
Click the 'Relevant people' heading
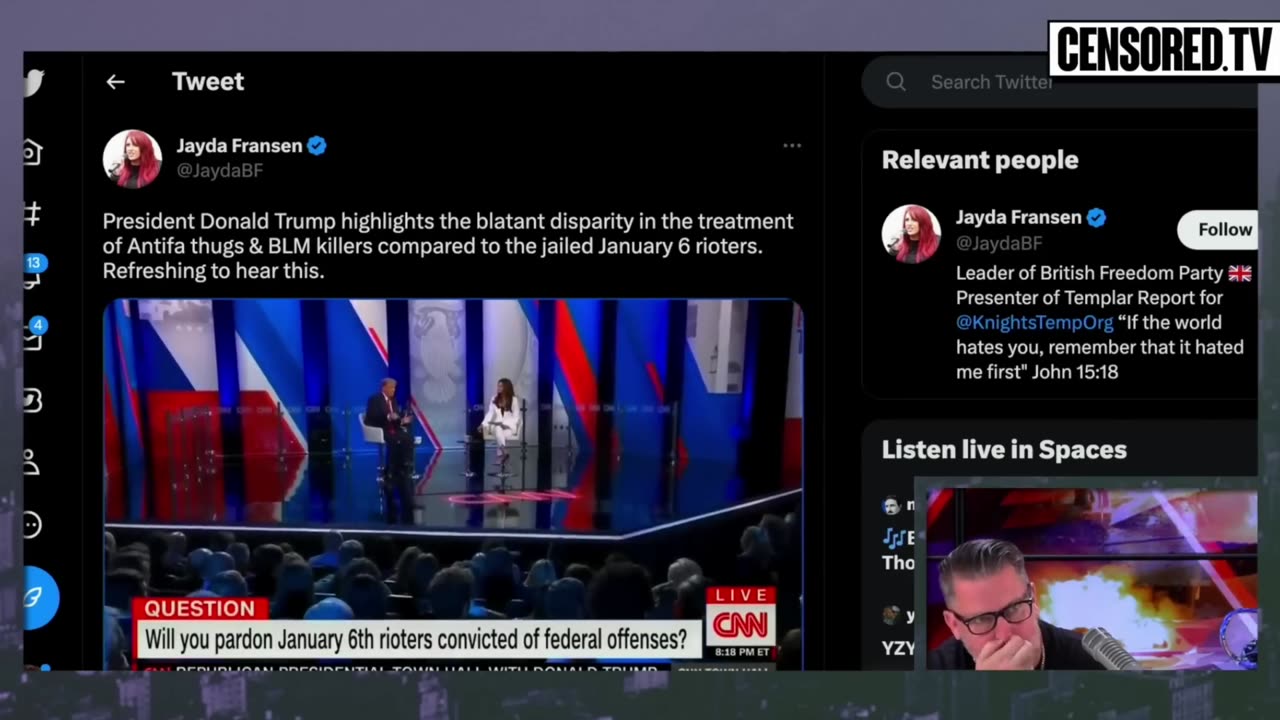[980, 160]
